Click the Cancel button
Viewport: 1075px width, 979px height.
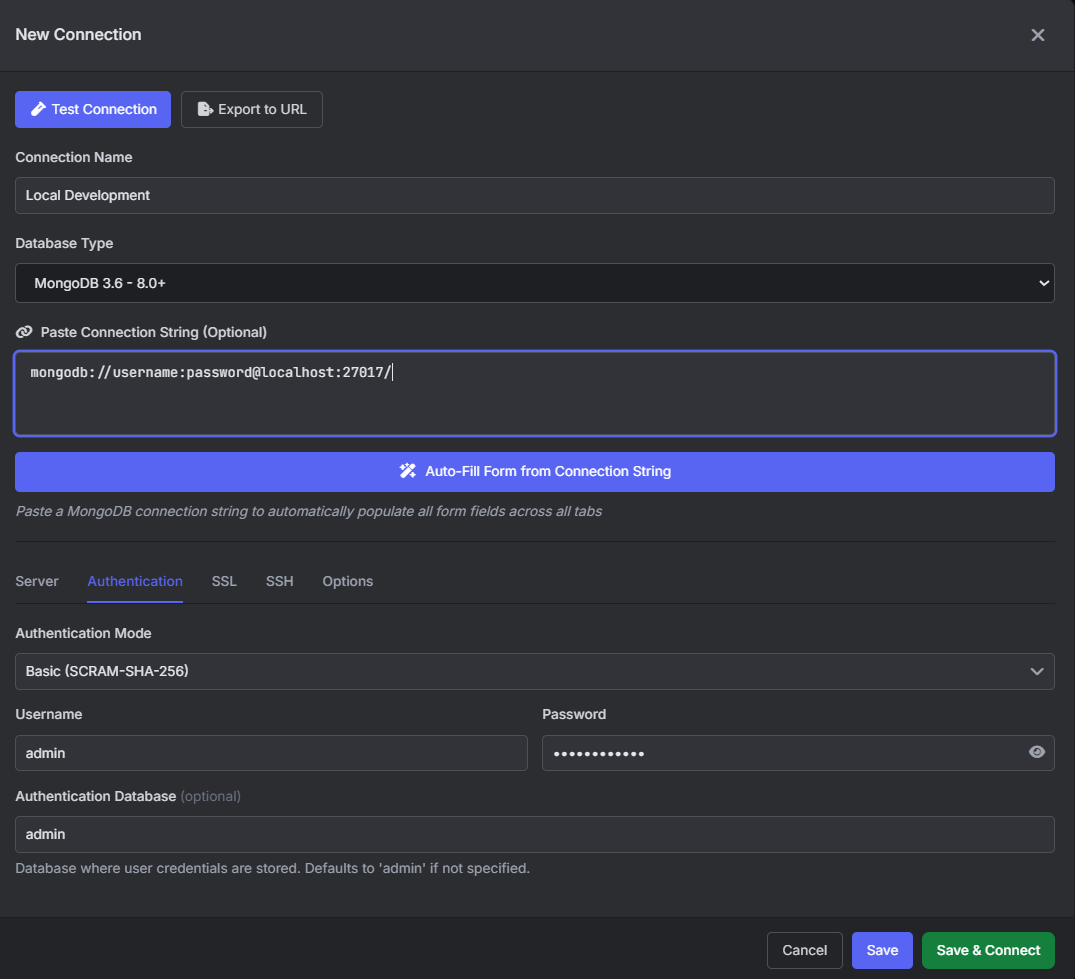[x=805, y=950]
